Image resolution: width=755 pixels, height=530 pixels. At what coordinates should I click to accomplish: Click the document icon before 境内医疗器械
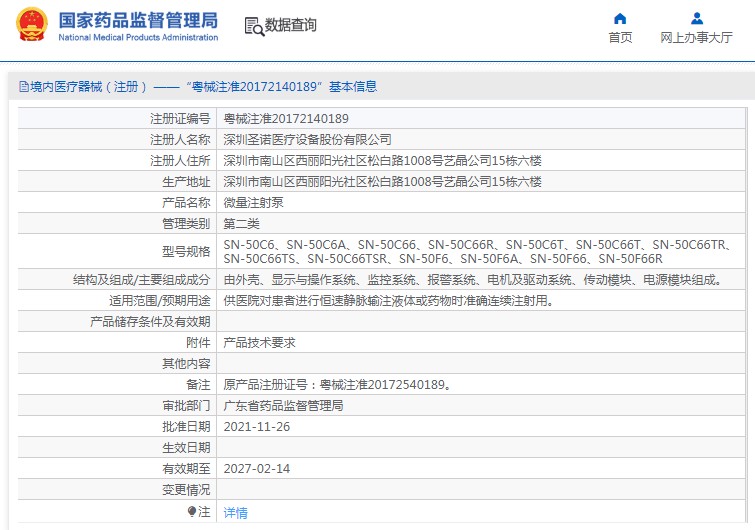coord(24,87)
